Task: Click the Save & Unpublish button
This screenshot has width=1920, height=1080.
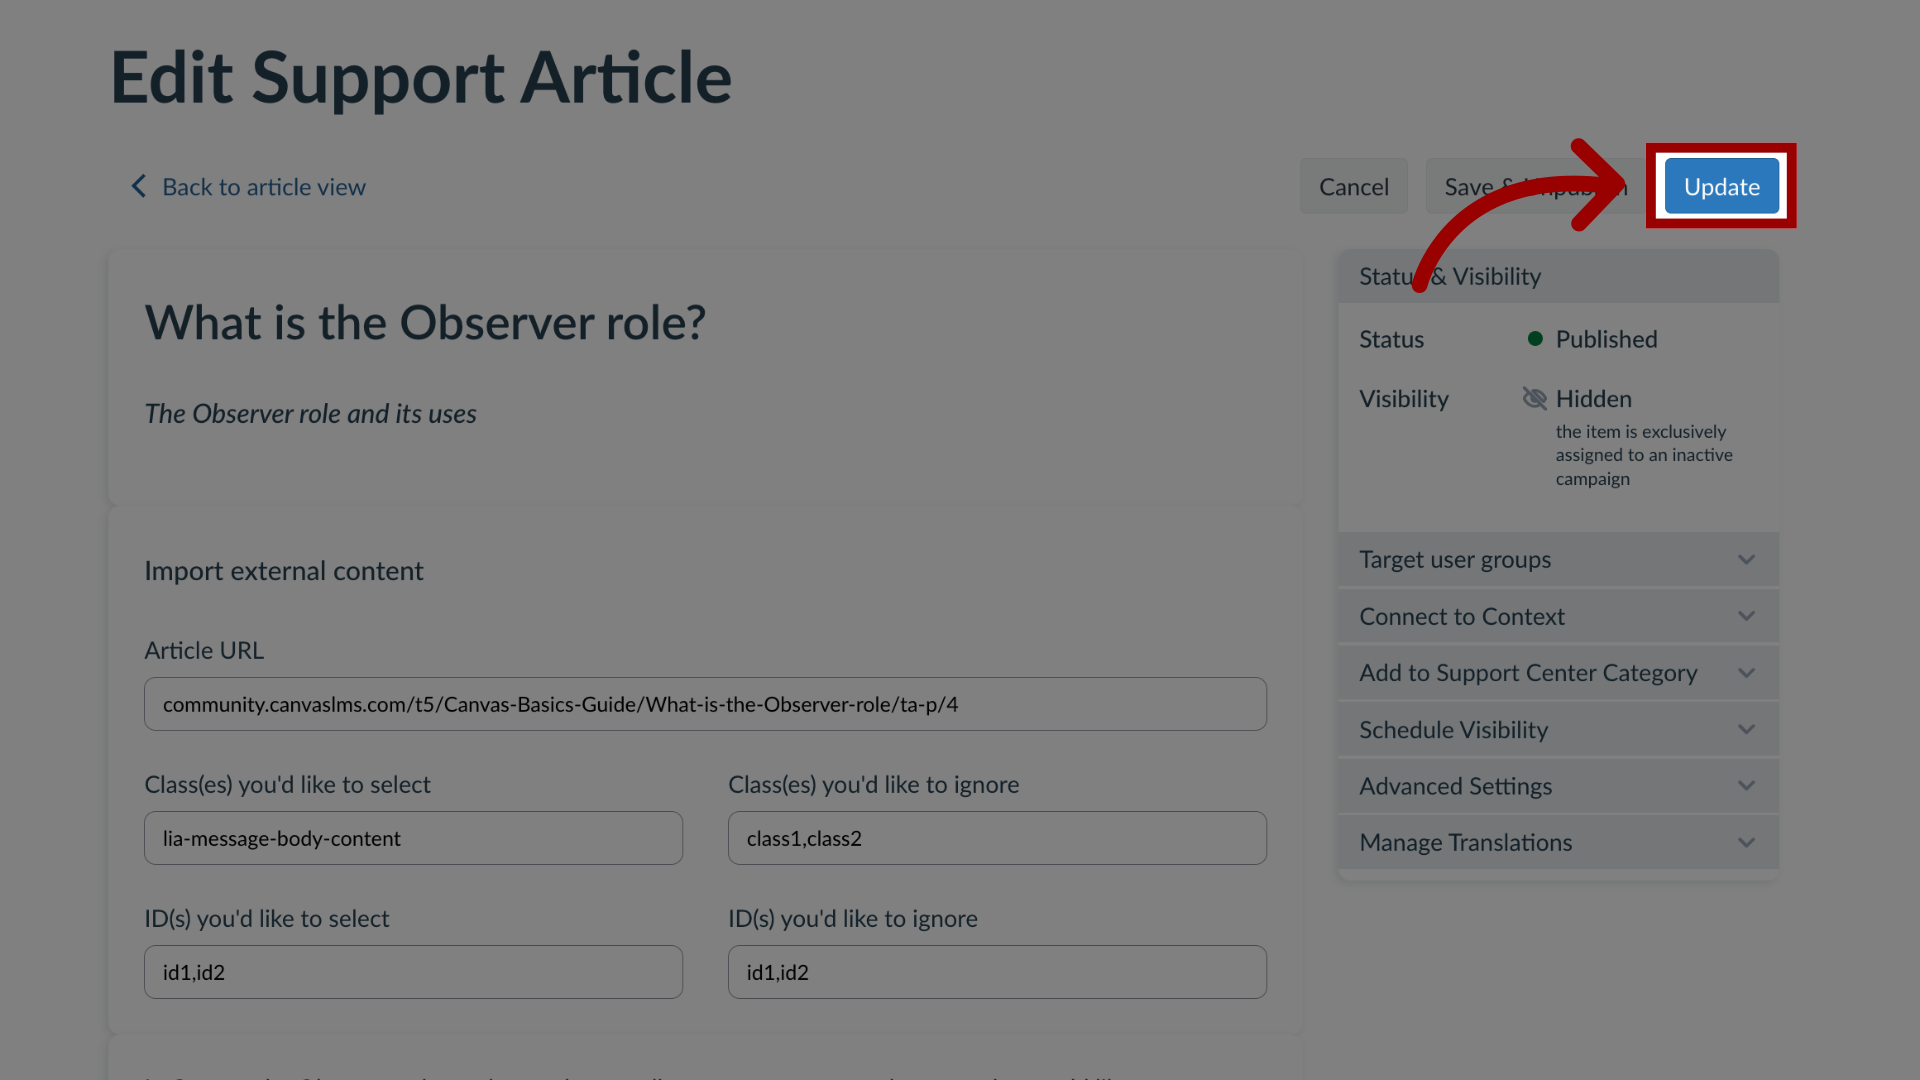Action: [1535, 186]
